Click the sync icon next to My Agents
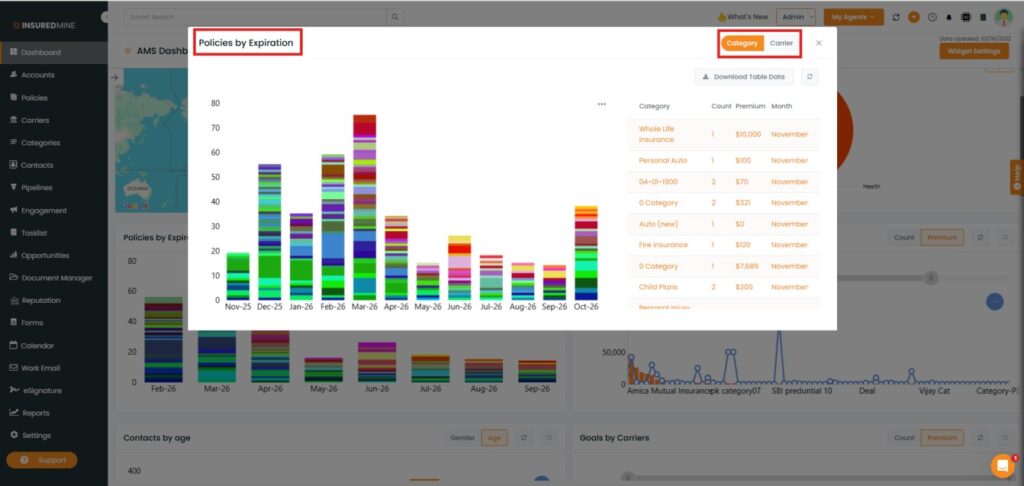 [x=896, y=17]
